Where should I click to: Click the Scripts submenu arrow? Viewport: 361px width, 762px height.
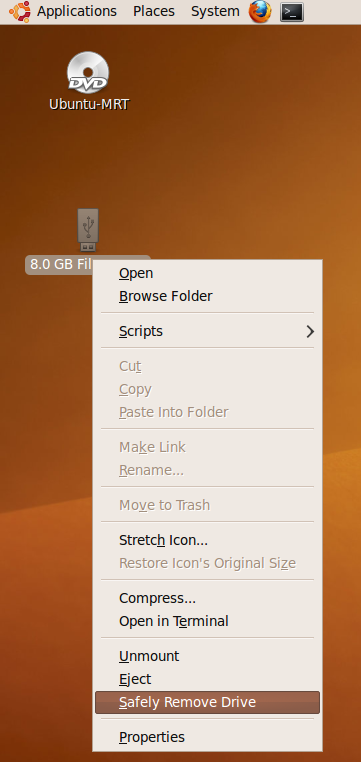[310, 331]
